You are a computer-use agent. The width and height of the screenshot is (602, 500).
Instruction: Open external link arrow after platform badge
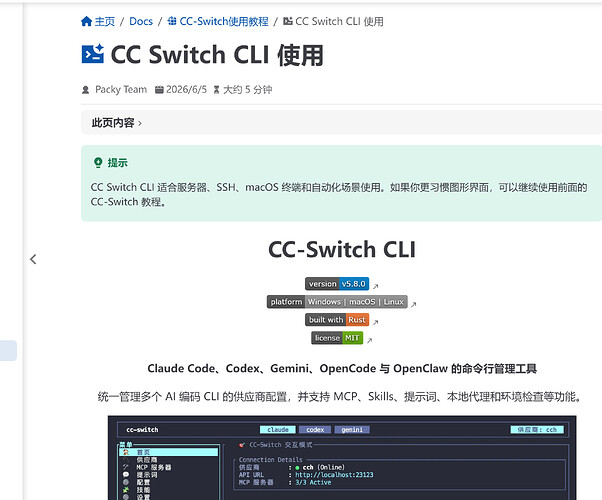click(x=414, y=305)
